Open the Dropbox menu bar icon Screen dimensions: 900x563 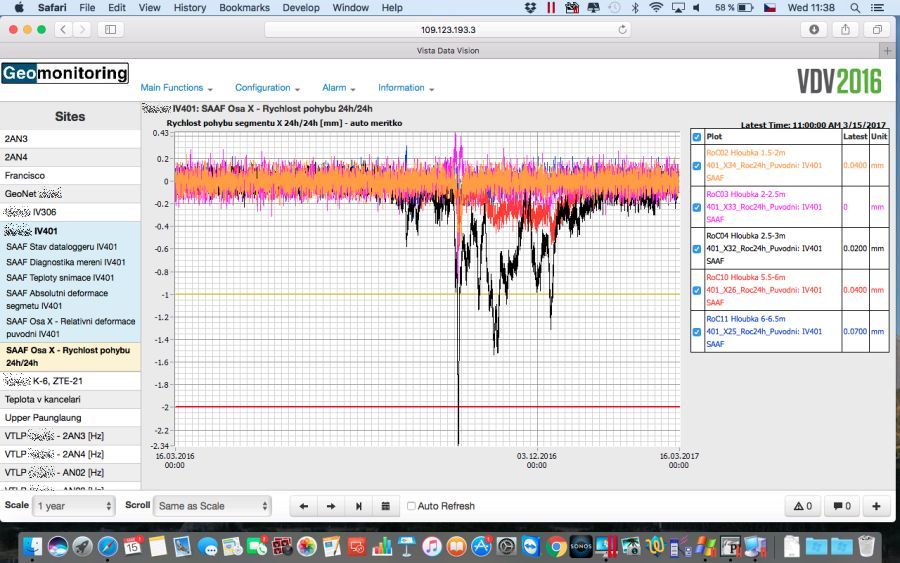click(530, 7)
